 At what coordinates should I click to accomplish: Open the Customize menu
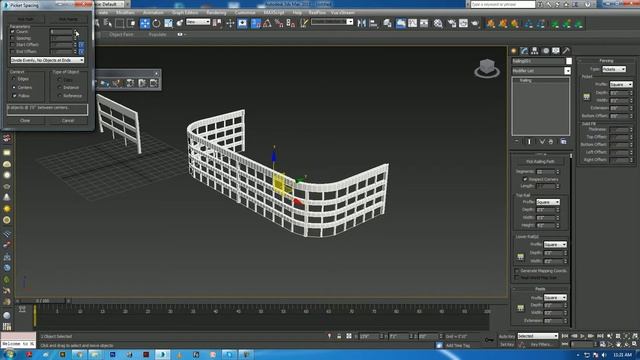click(245, 13)
